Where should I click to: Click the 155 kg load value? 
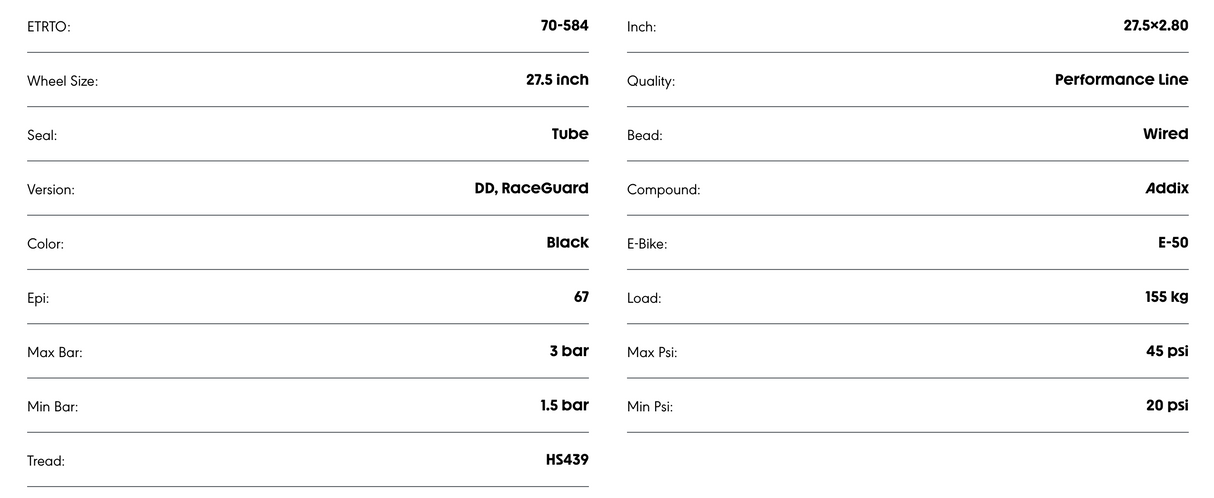[1166, 297]
